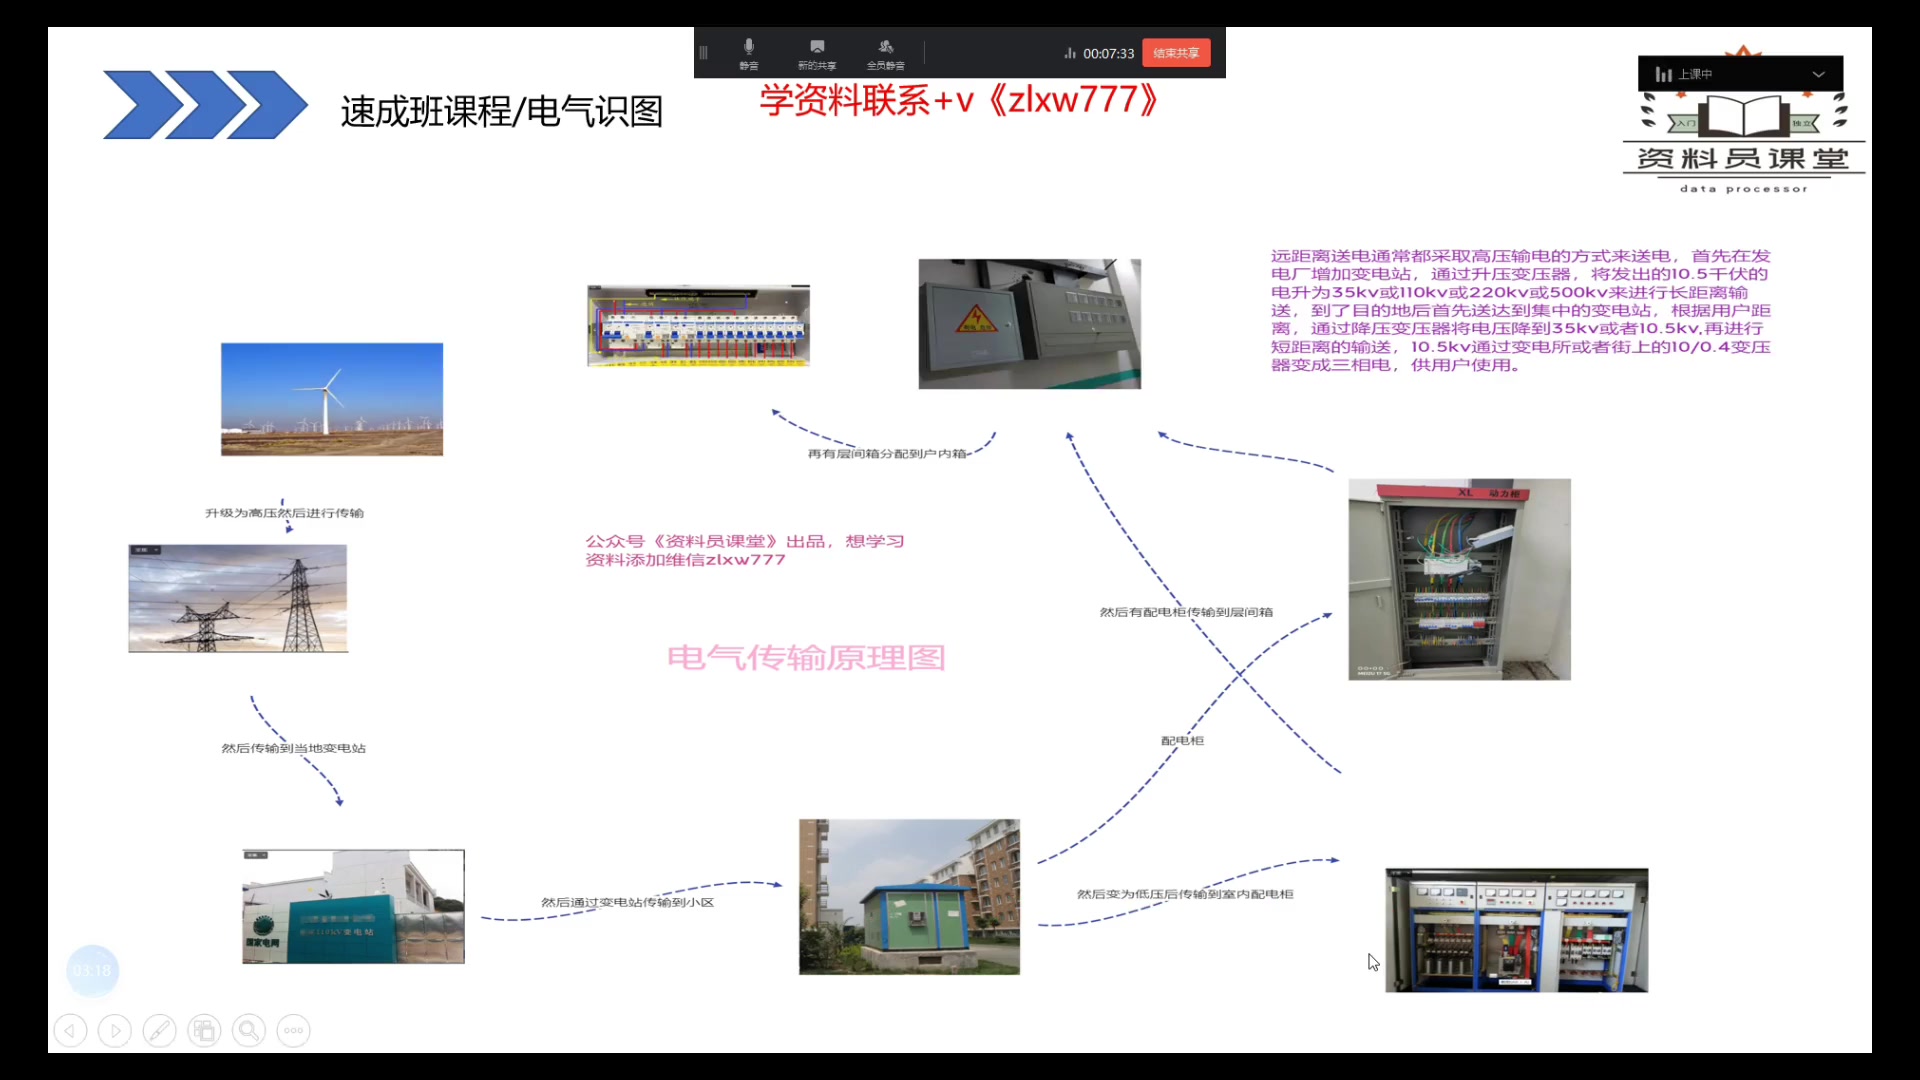Click label 升级为高压然后进行传输
Screen dimensions: 1920x1080
[284, 513]
